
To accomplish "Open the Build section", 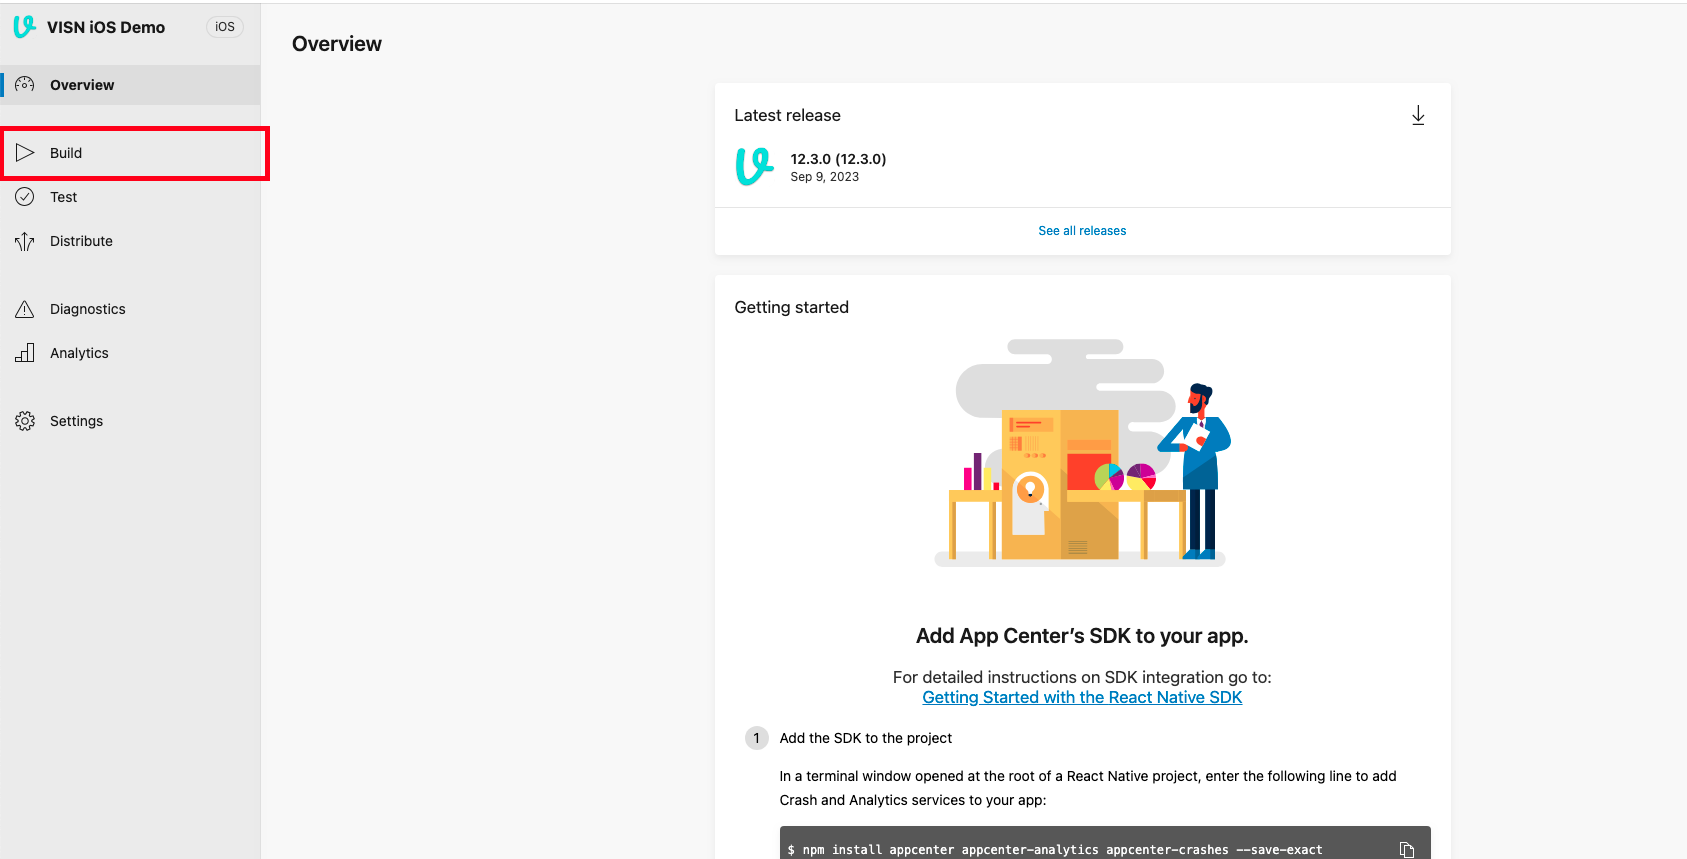I will (x=130, y=153).
